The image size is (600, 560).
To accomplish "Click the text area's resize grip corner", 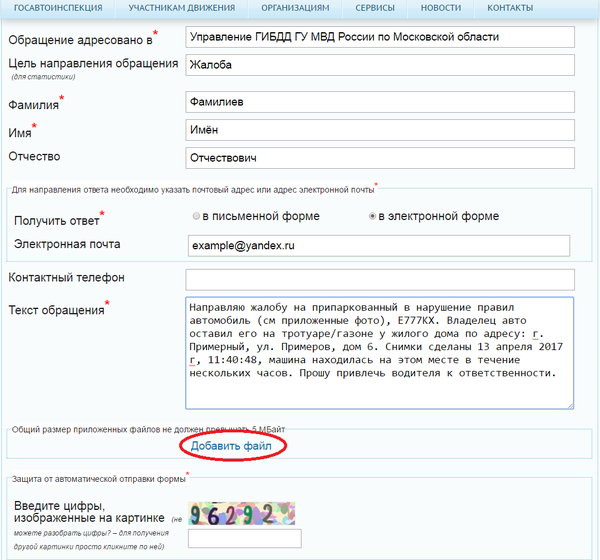I will pos(569,404).
